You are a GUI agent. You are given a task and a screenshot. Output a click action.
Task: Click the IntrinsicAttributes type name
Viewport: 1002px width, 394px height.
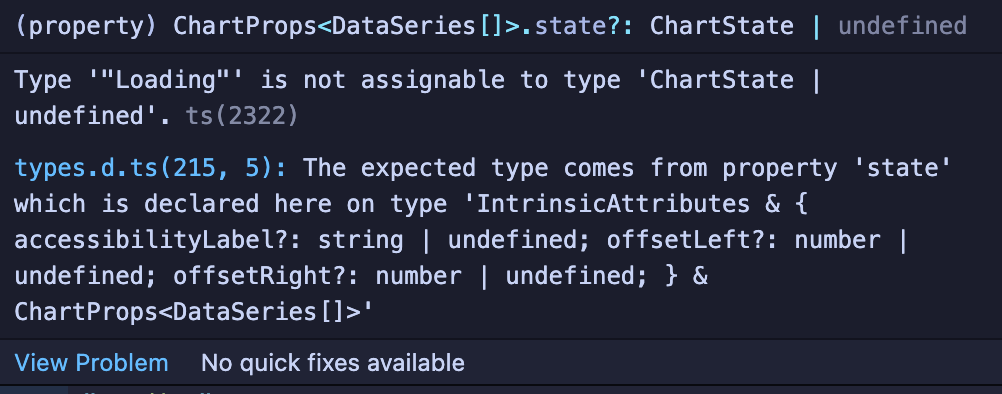coord(613,204)
